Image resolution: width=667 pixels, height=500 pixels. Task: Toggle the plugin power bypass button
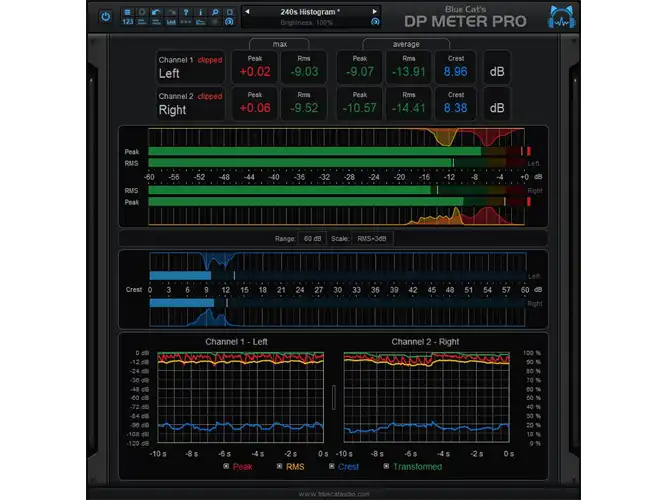(x=105, y=17)
